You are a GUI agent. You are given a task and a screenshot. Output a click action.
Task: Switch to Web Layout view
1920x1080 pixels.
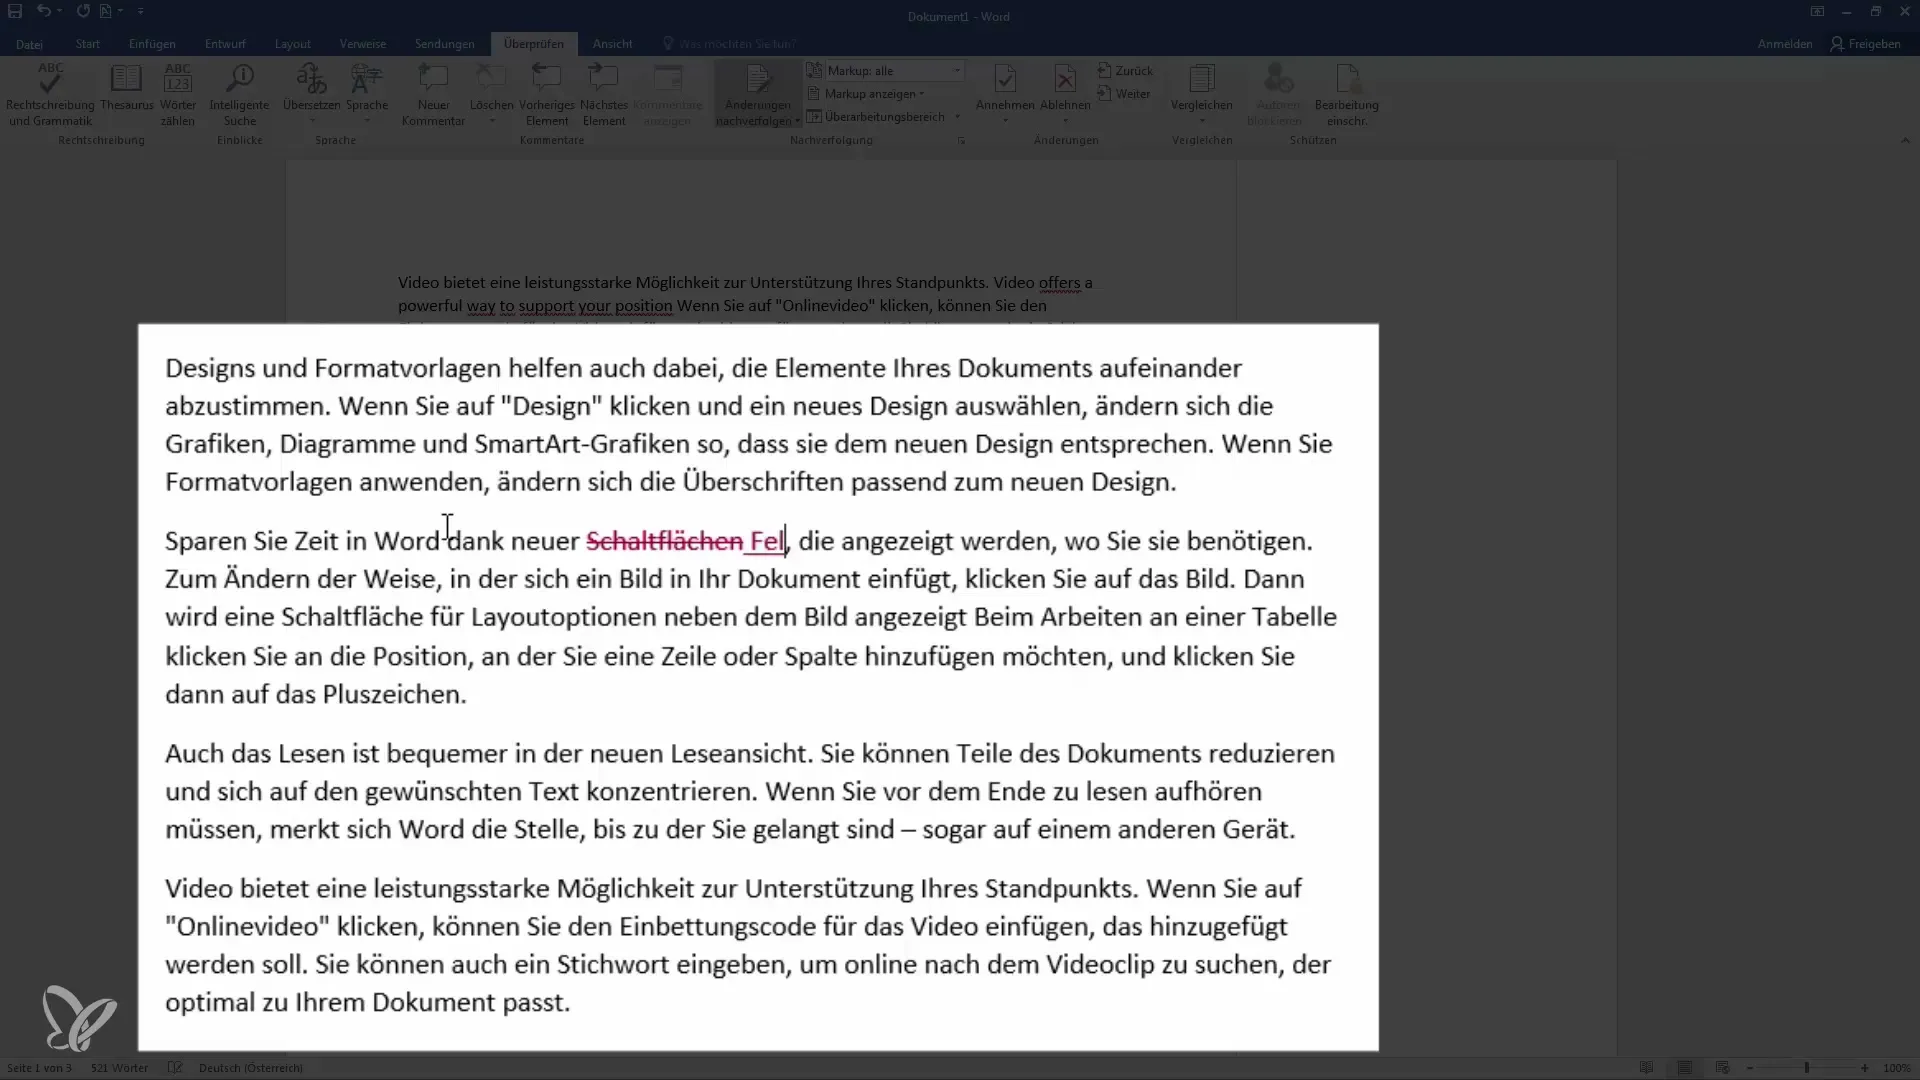[x=1722, y=1068]
